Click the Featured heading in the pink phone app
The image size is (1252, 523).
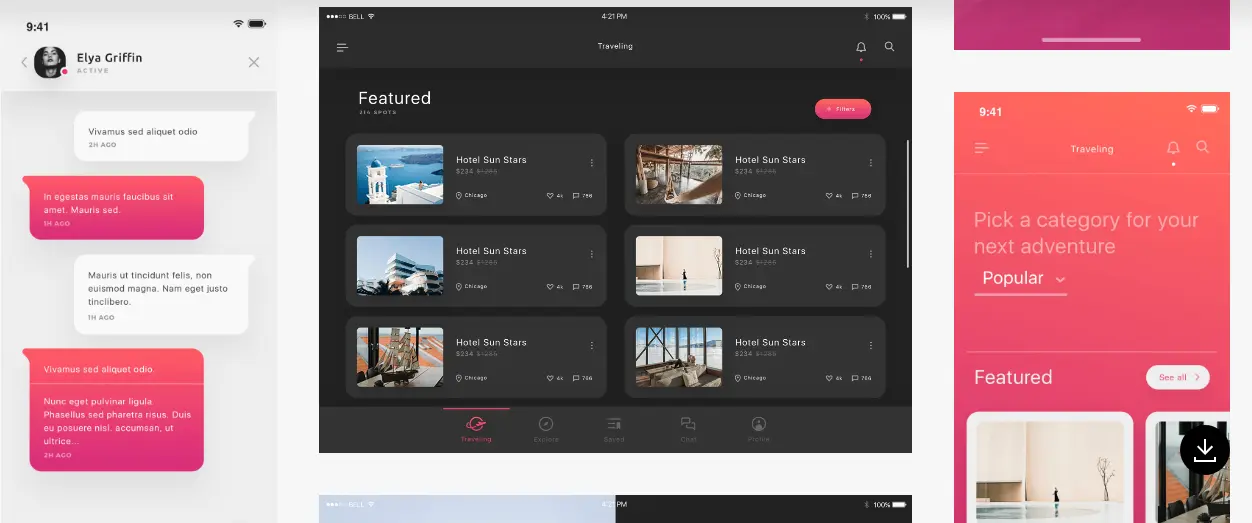coord(1013,377)
